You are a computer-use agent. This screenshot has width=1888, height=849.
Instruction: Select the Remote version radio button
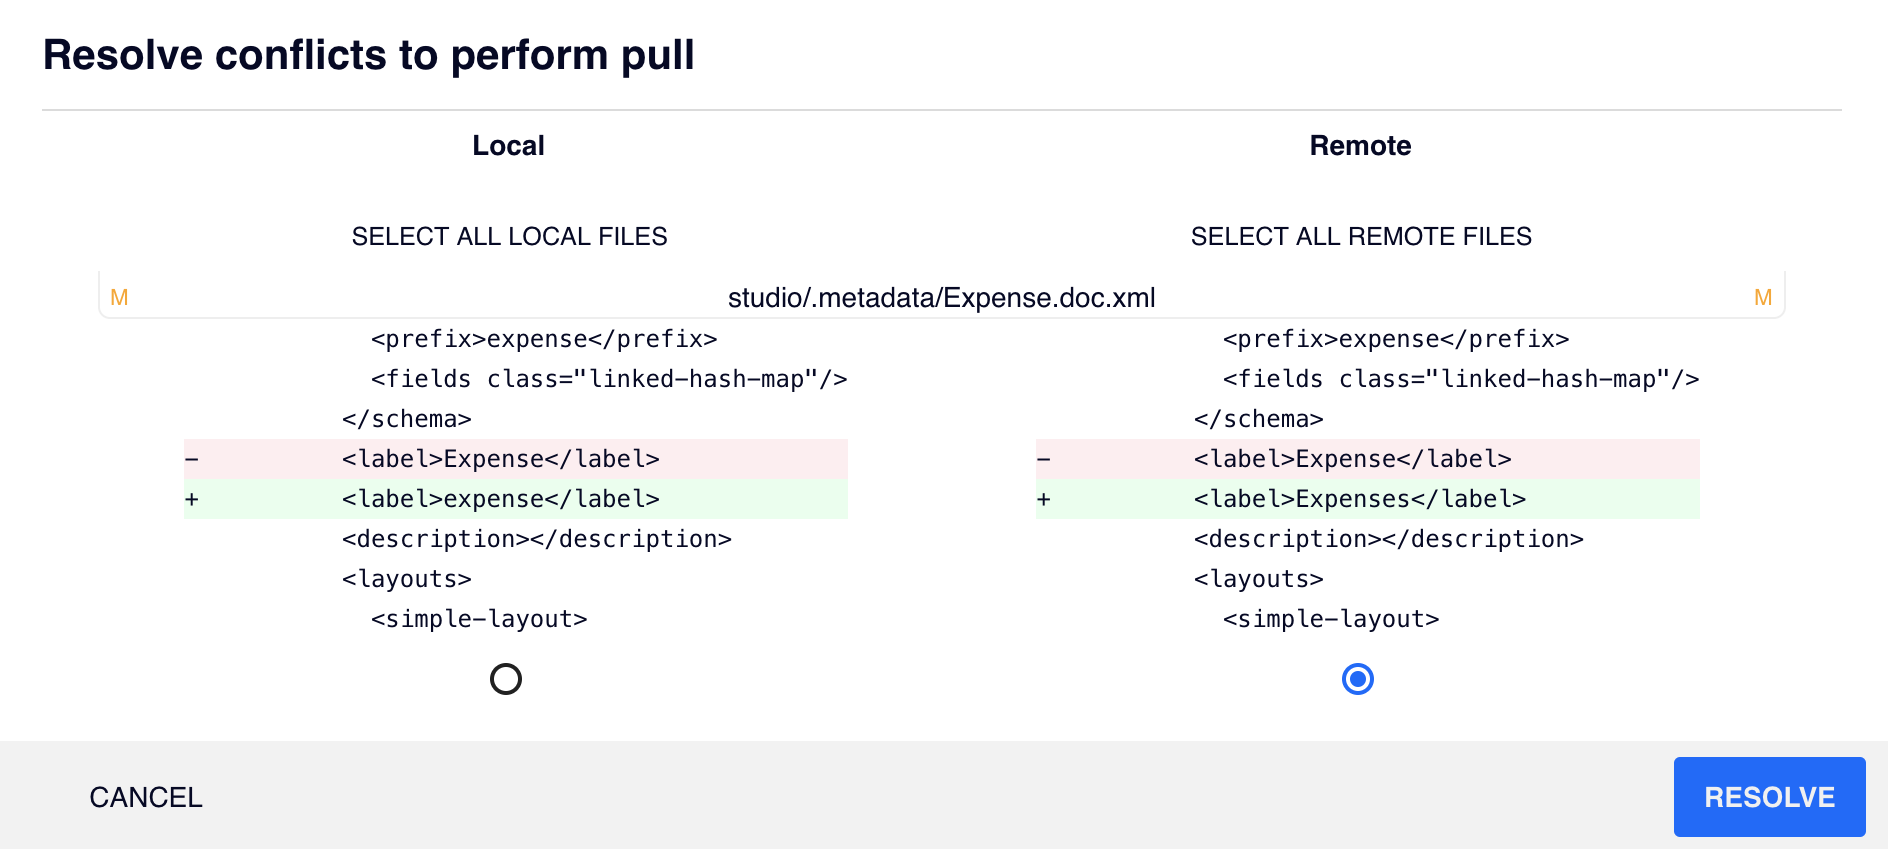click(x=1358, y=679)
